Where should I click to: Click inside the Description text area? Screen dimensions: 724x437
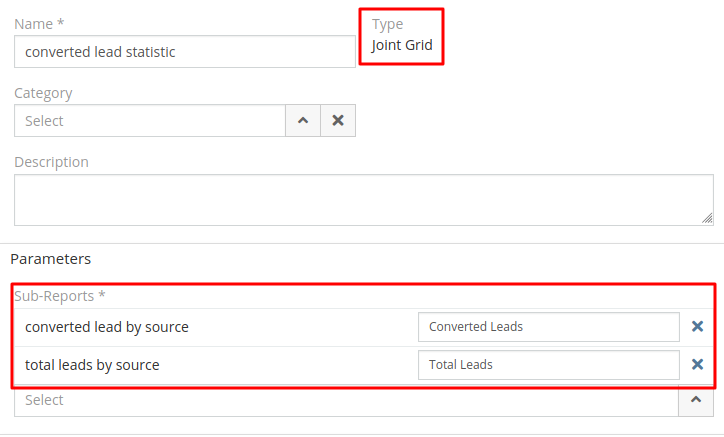[x=360, y=200]
